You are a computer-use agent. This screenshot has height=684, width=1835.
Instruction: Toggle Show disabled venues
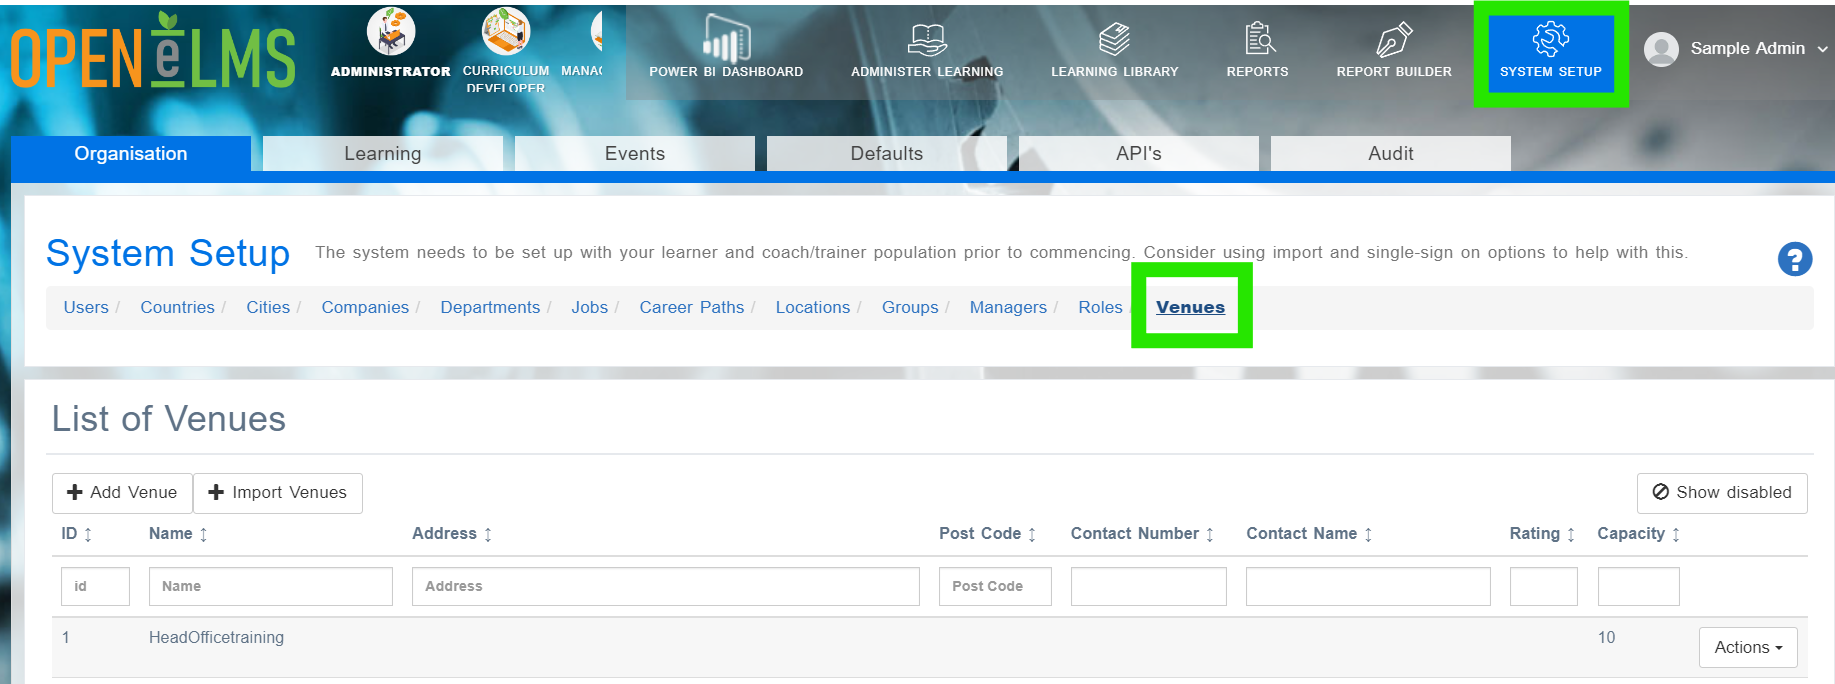pos(1722,493)
